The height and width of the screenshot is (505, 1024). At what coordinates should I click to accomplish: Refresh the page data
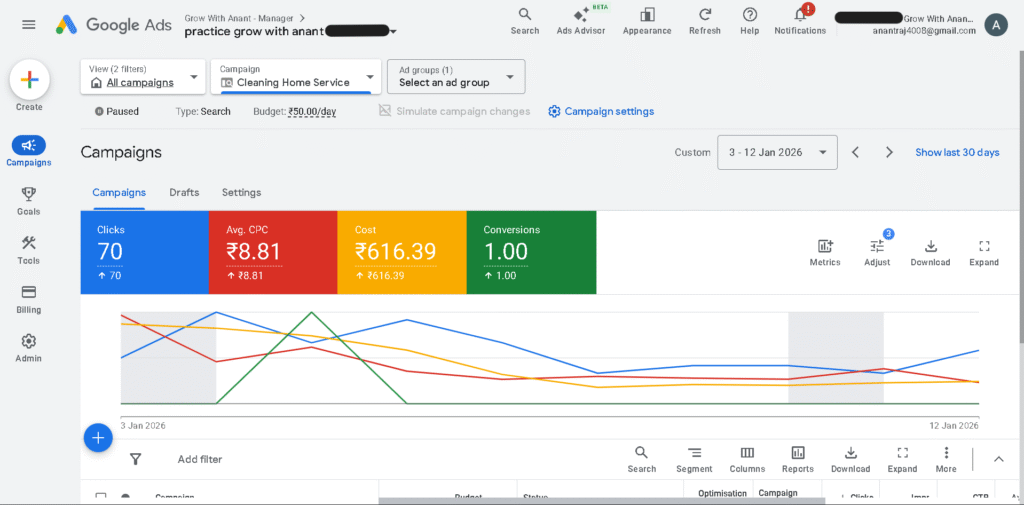pyautogui.click(x=705, y=21)
